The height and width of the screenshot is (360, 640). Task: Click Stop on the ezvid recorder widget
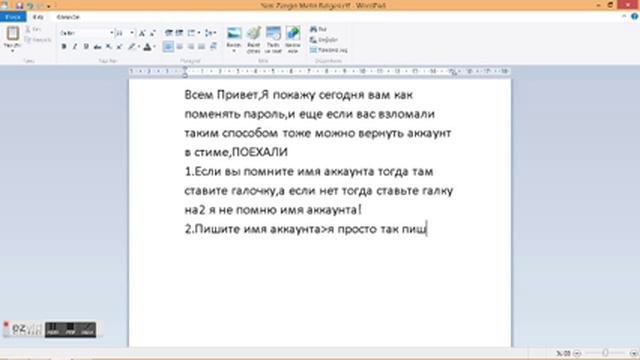click(70, 329)
